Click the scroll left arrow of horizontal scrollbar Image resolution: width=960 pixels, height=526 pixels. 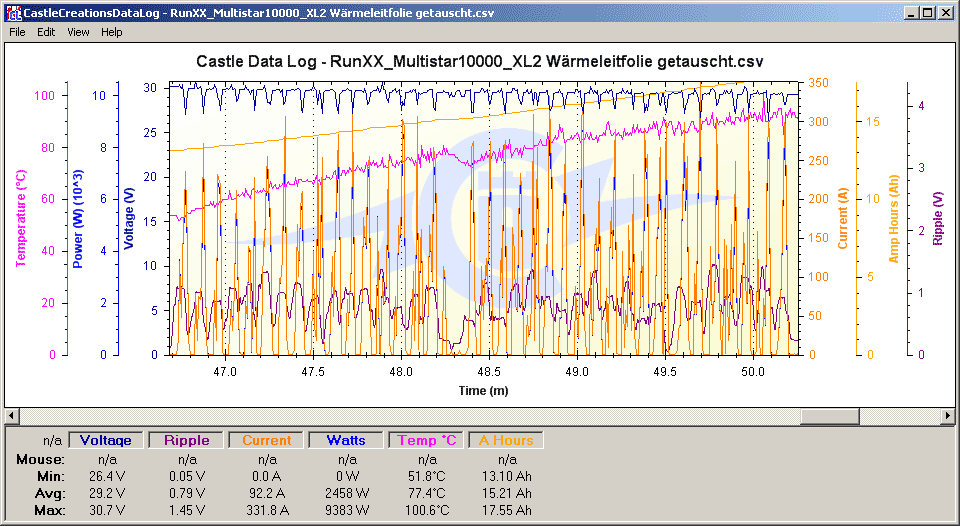pyautogui.click(x=11, y=416)
